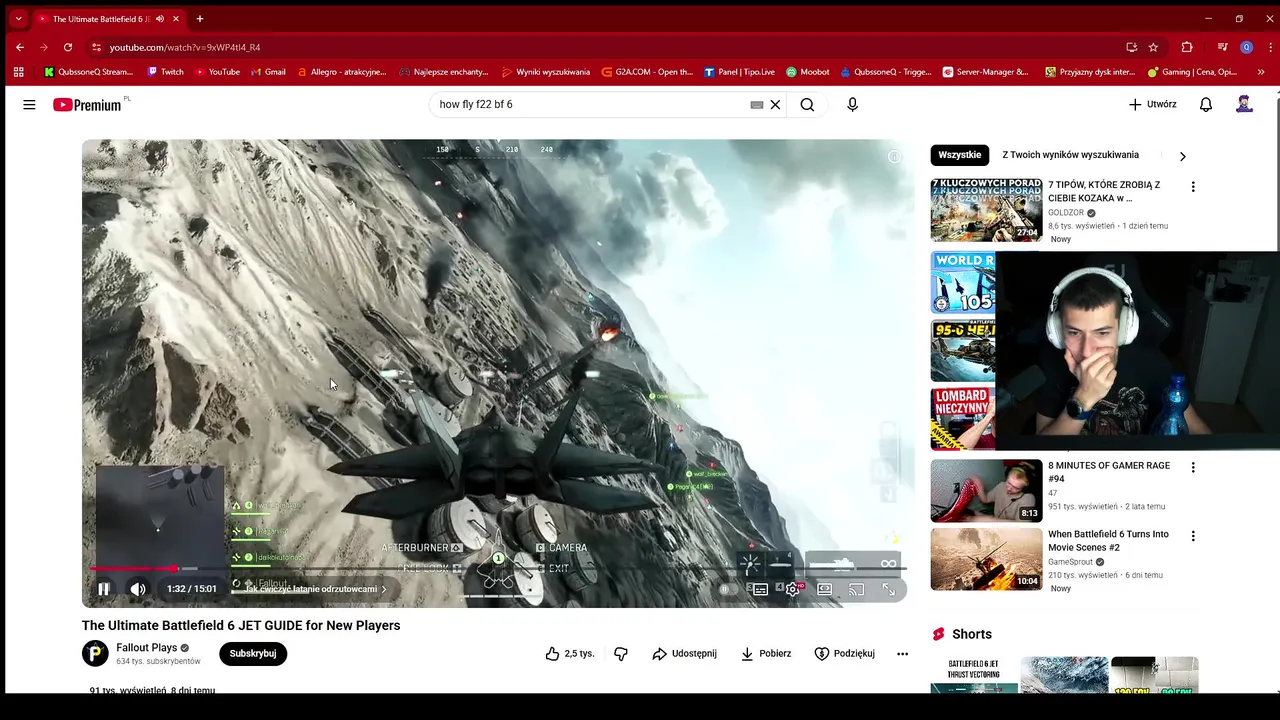Open Twitch bookmark
The height and width of the screenshot is (720, 1280).
tap(166, 72)
